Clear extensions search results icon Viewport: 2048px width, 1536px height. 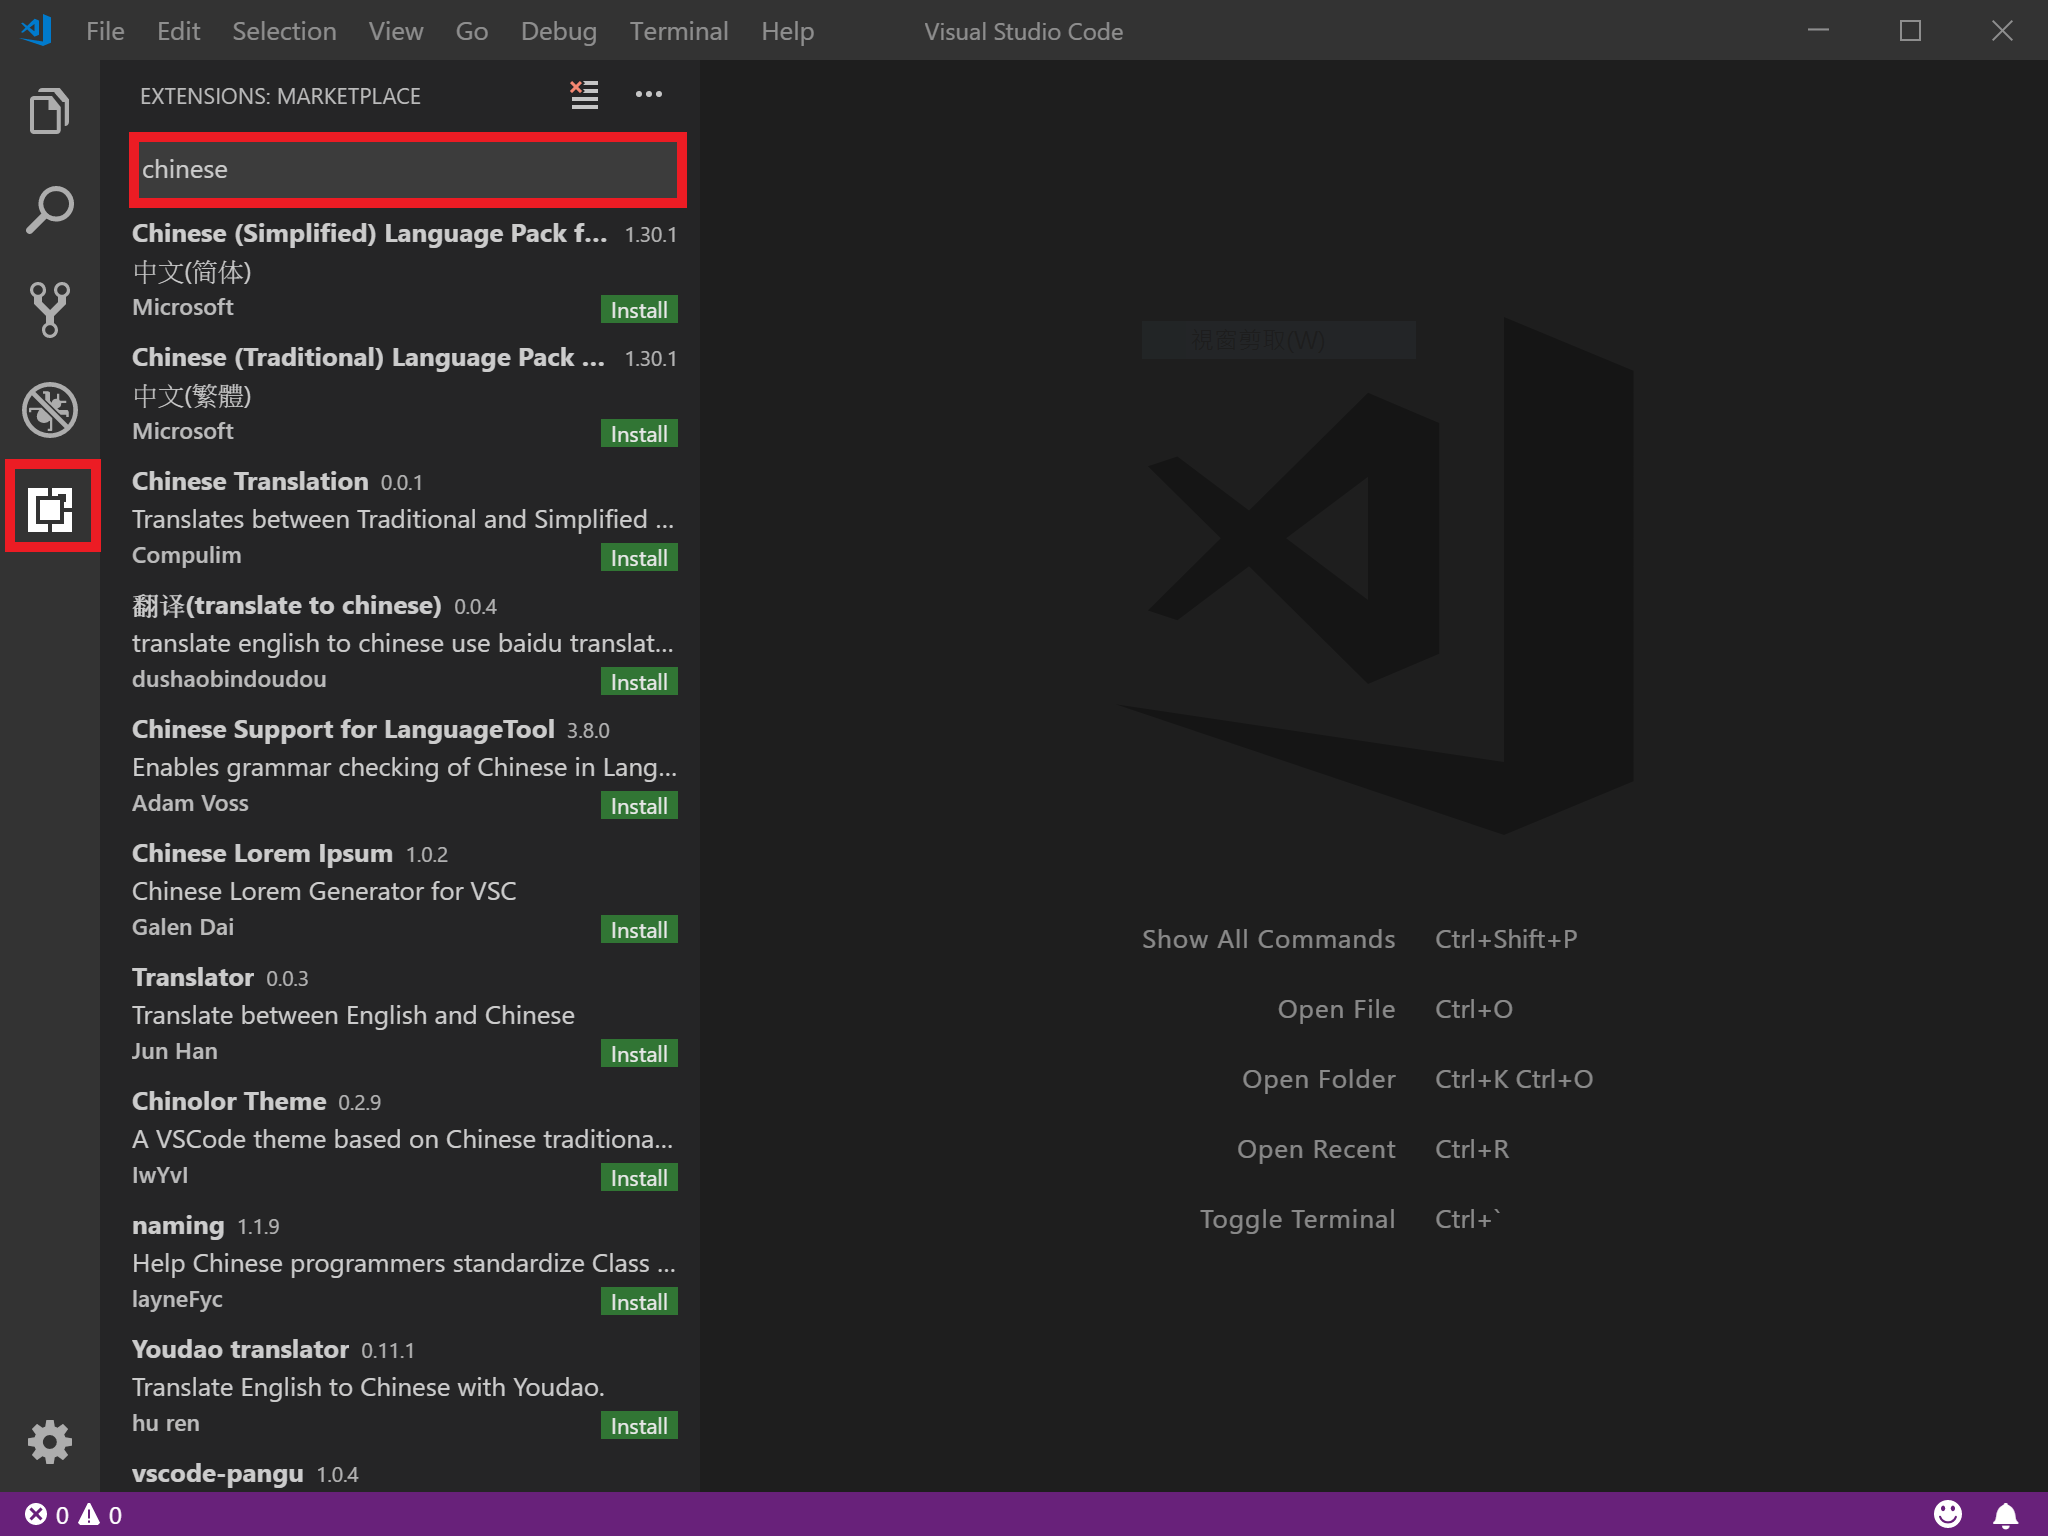pos(584,95)
